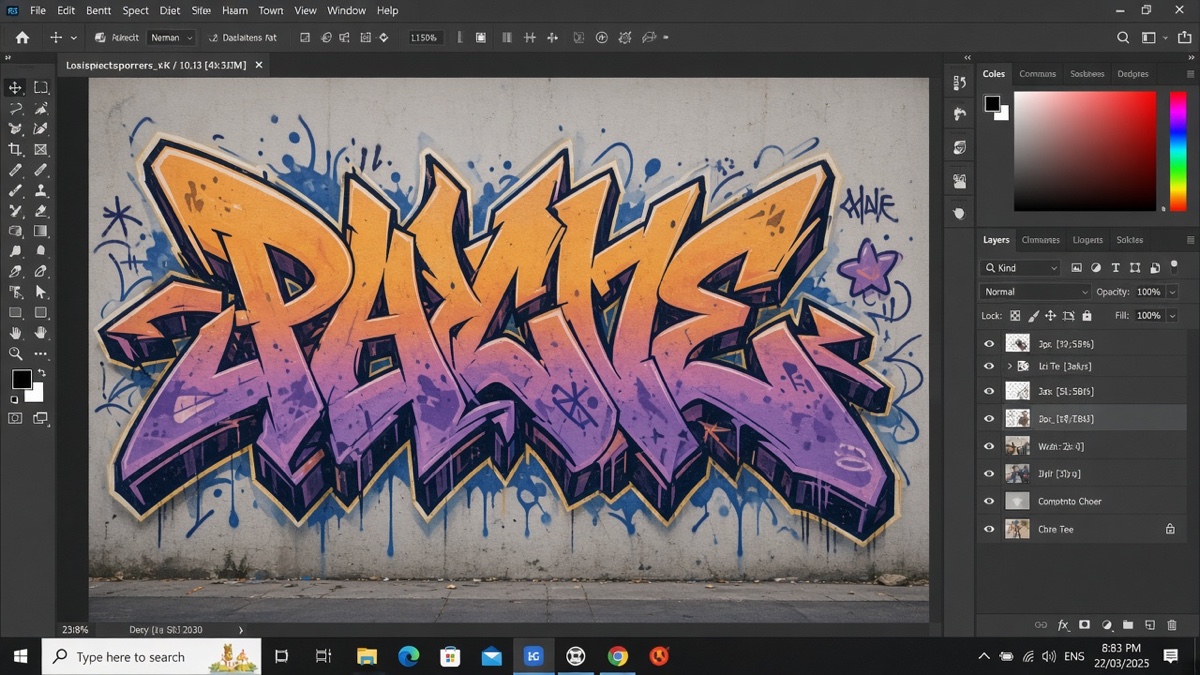Click the Windows taskbar search box
Image resolution: width=1200 pixels, height=675 pixels.
pyautogui.click(x=151, y=657)
